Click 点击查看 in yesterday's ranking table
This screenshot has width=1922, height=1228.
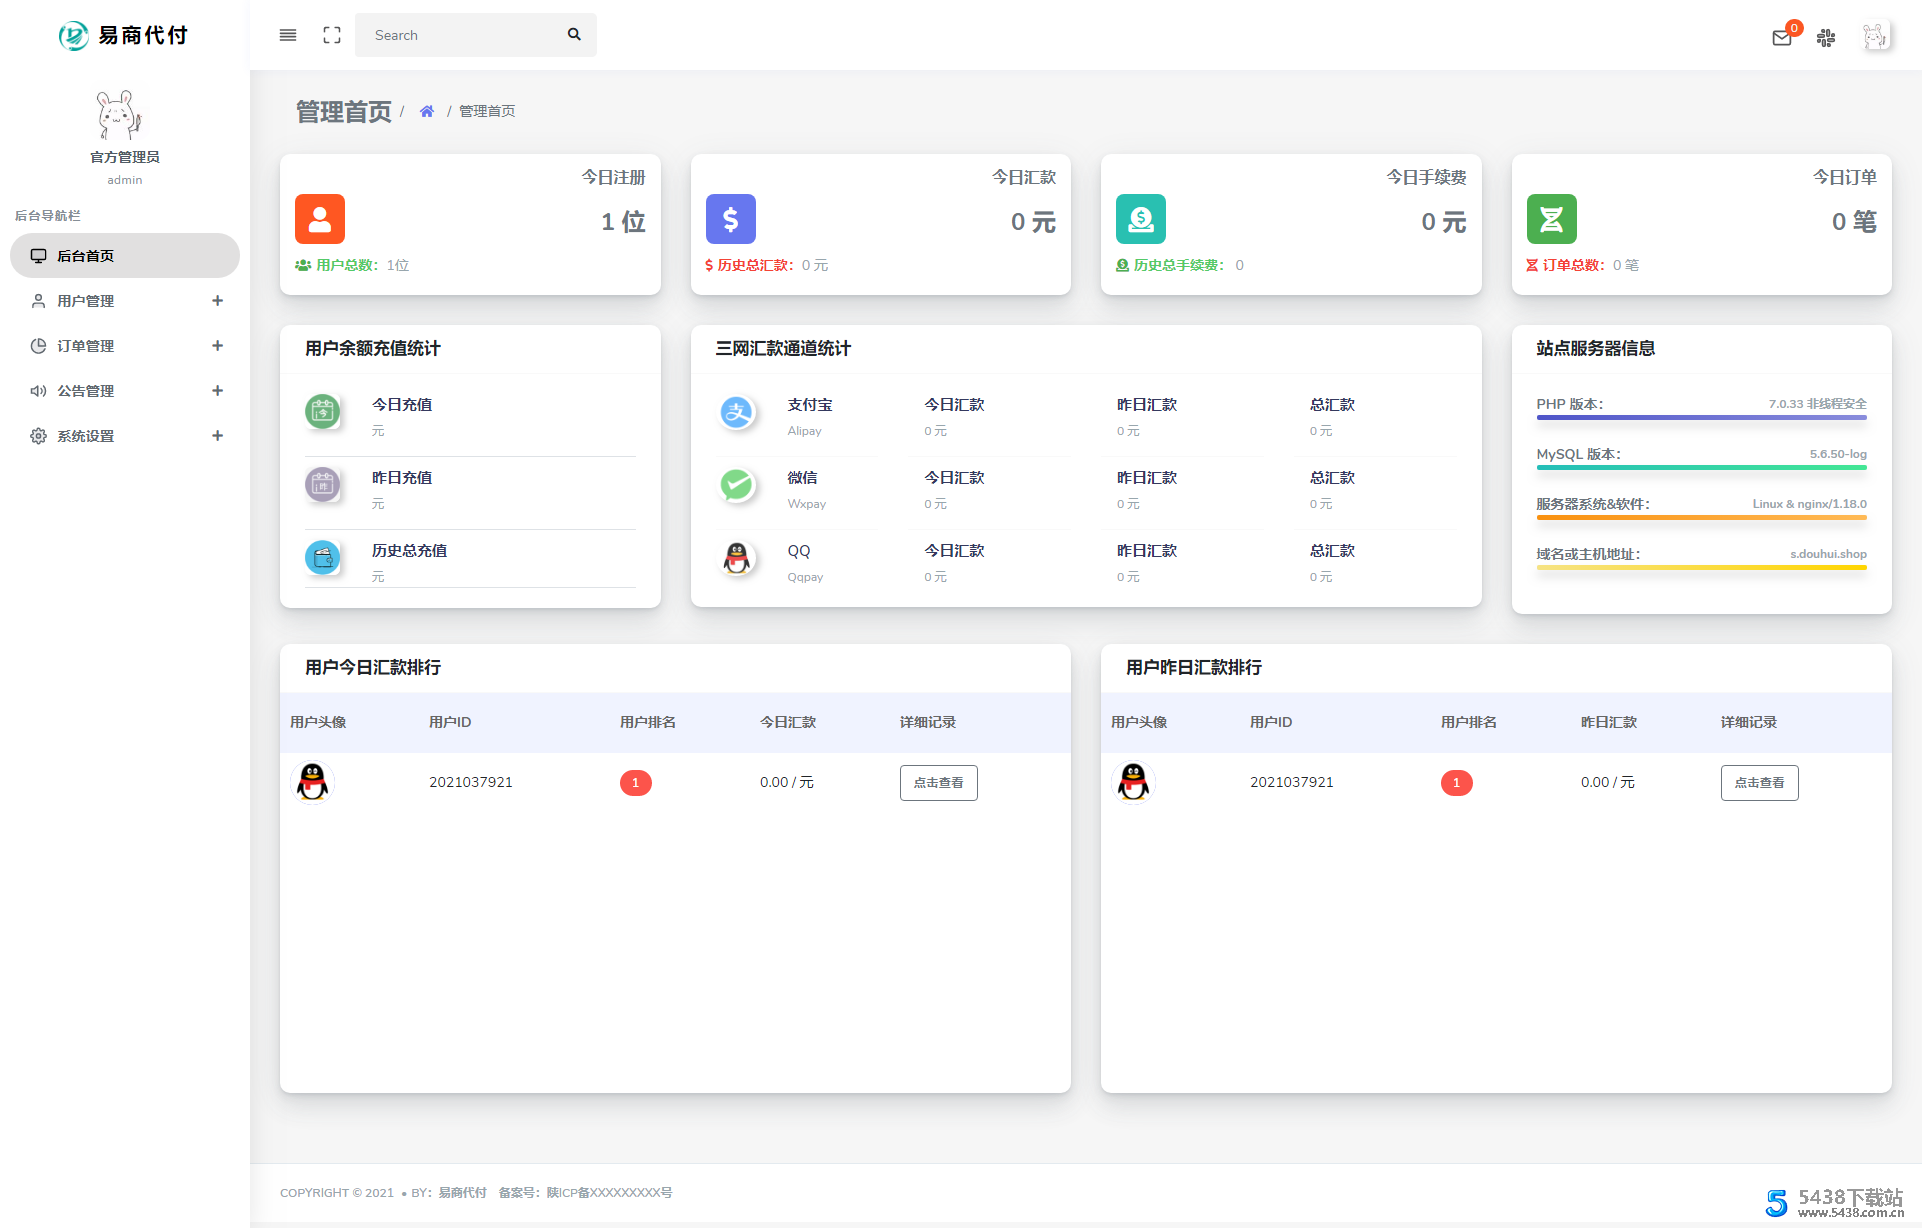(x=1759, y=783)
